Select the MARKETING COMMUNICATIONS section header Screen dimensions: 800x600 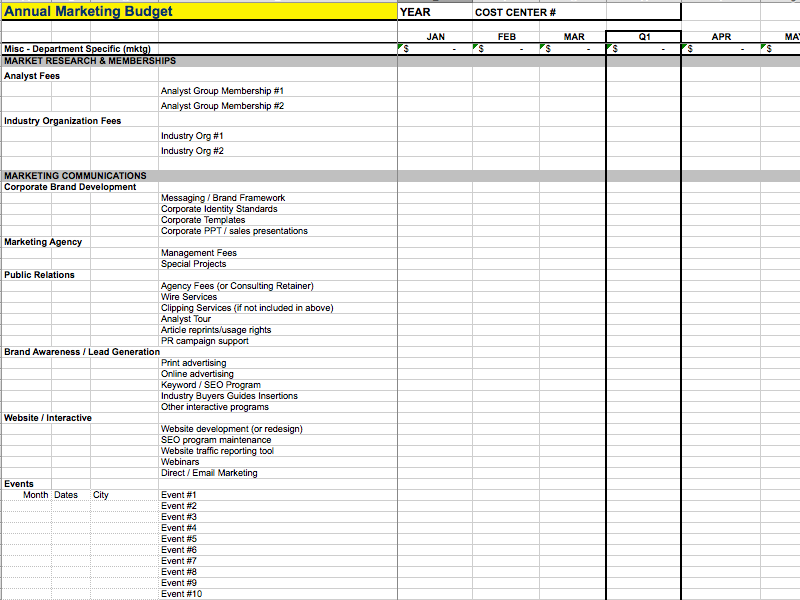[75, 176]
